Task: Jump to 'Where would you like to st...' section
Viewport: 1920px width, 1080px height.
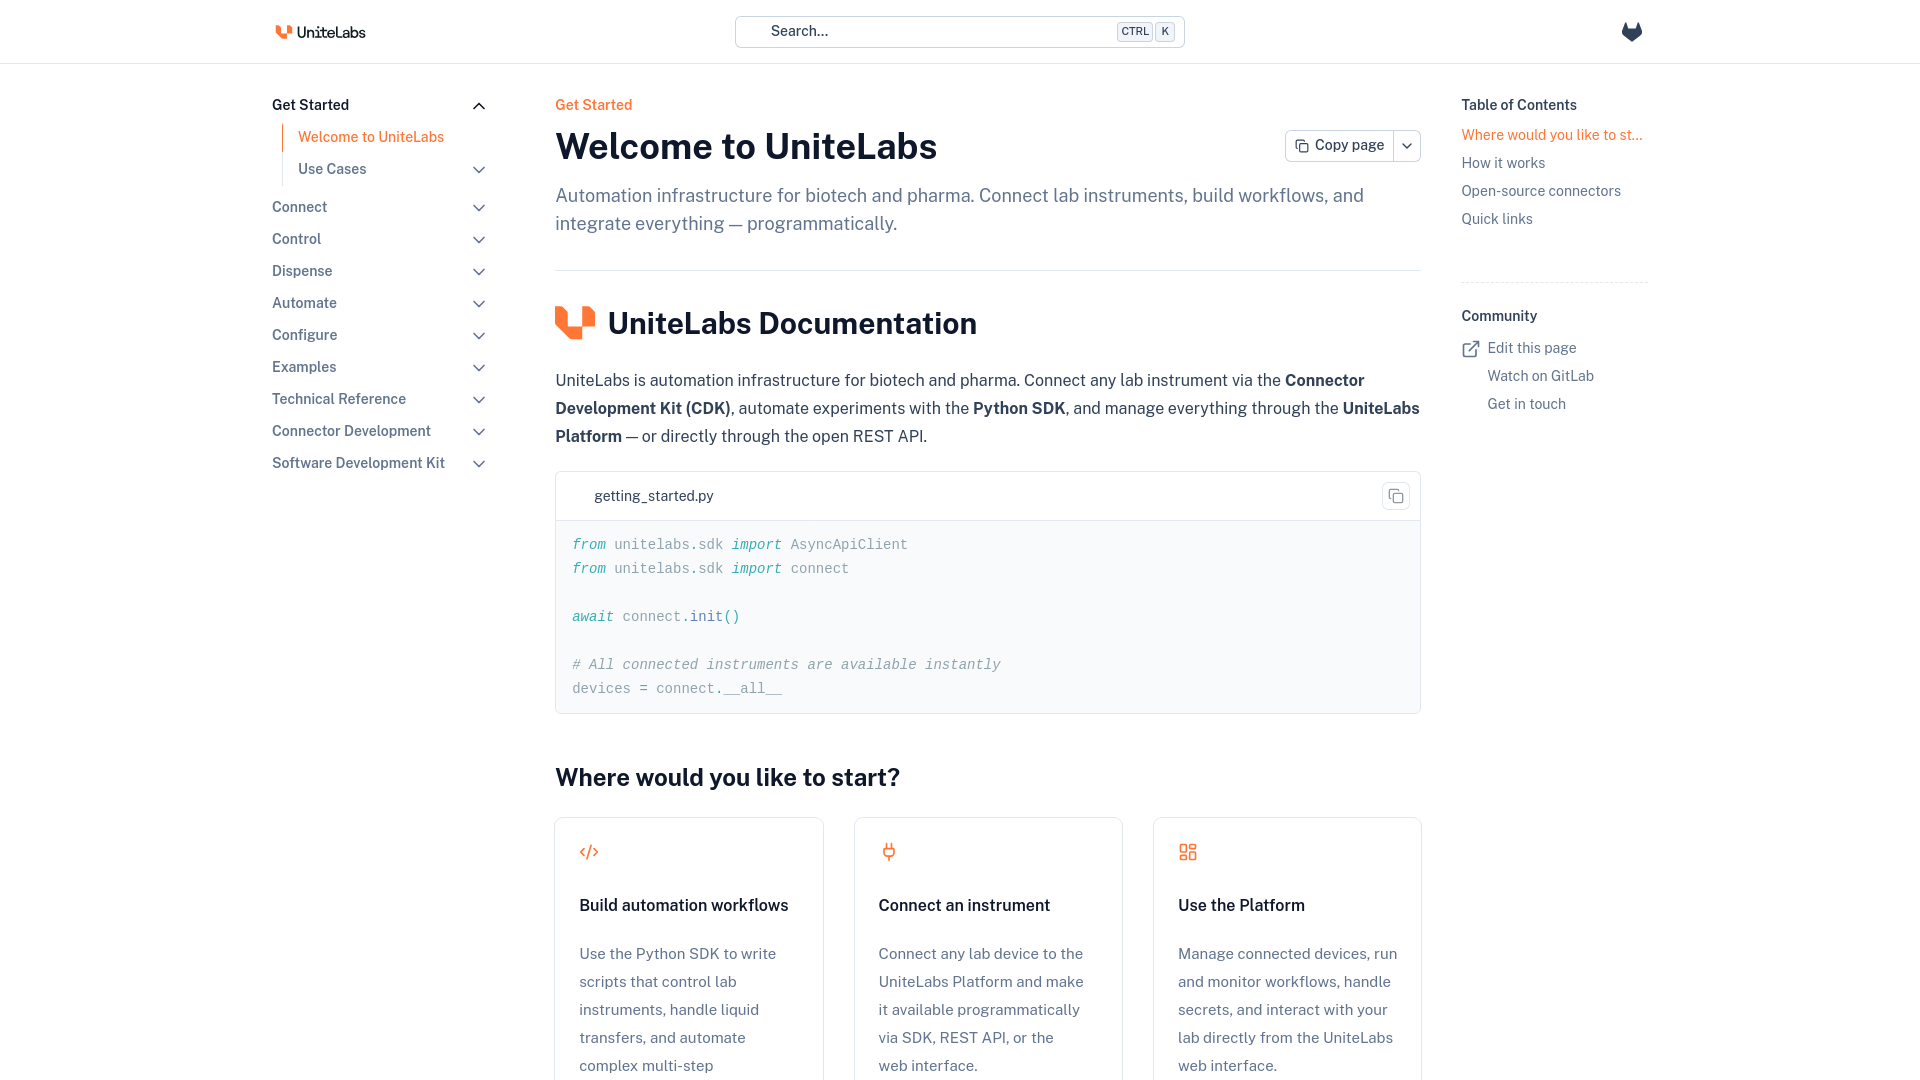Action: [x=1551, y=135]
